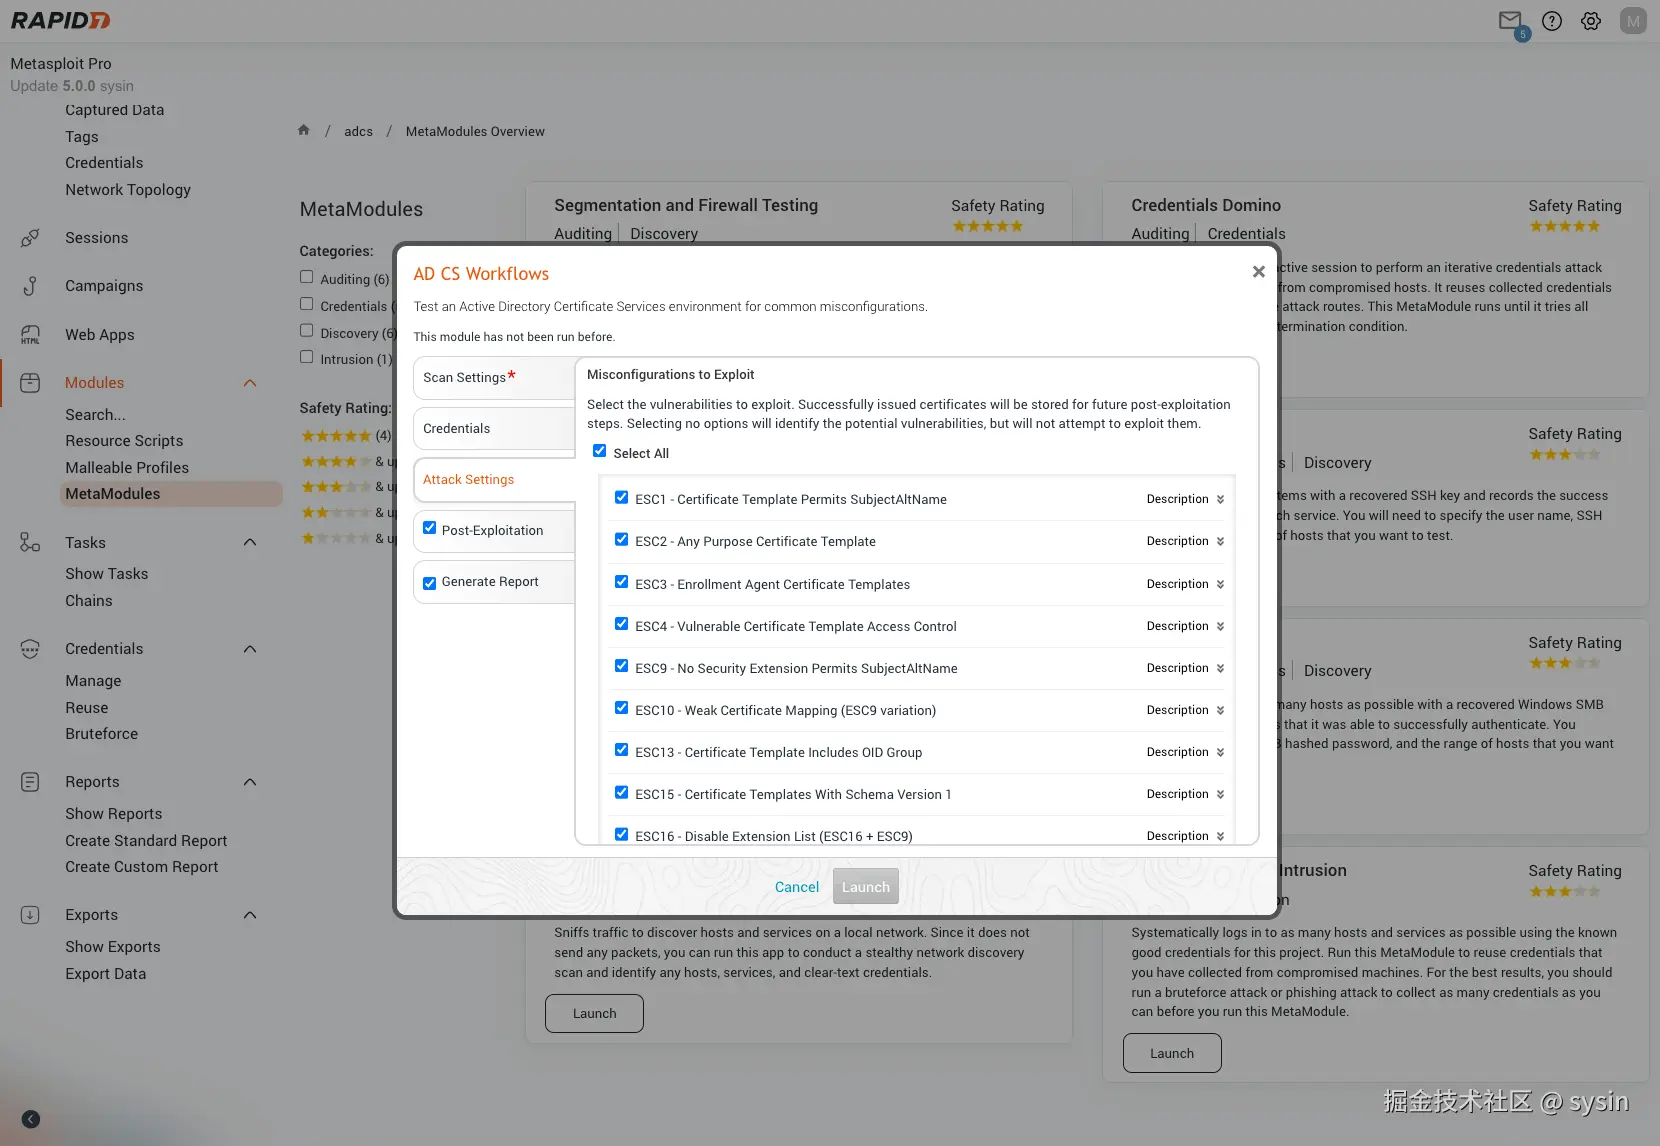Open the Sessions section icon in sidebar
The height and width of the screenshot is (1146, 1660).
pyautogui.click(x=31, y=237)
